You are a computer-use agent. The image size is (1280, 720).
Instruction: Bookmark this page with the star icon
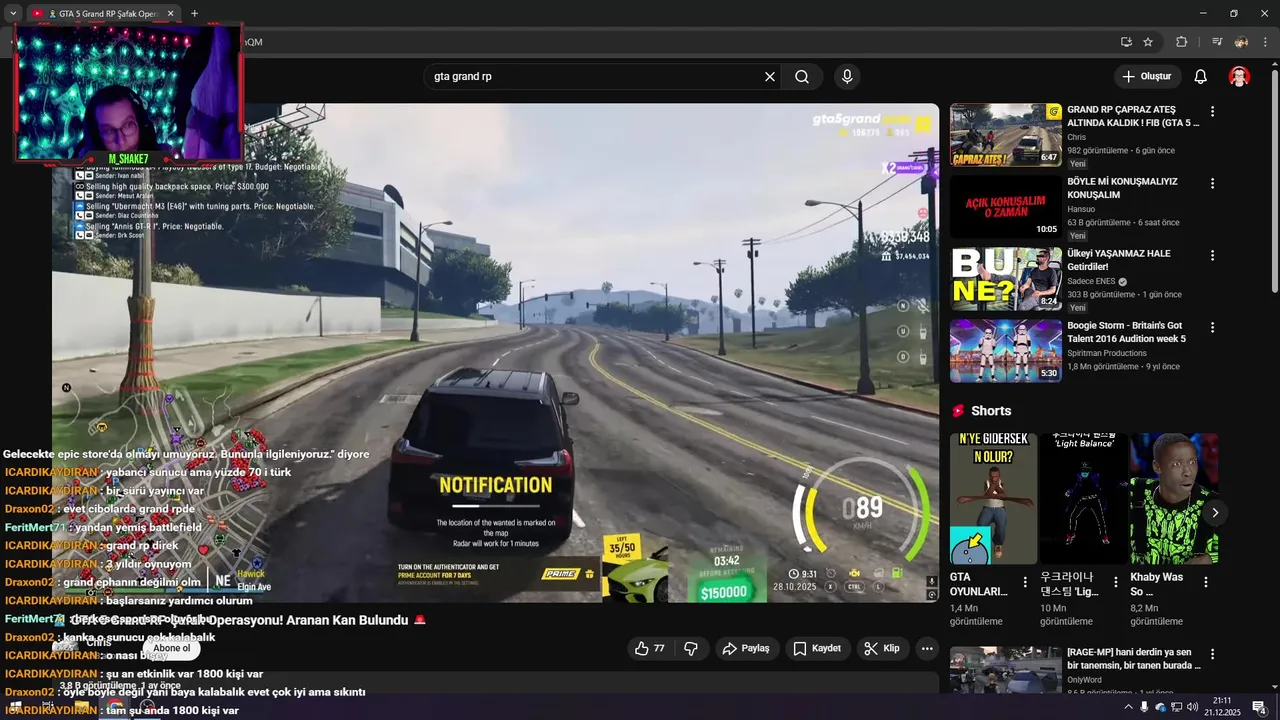1148,42
